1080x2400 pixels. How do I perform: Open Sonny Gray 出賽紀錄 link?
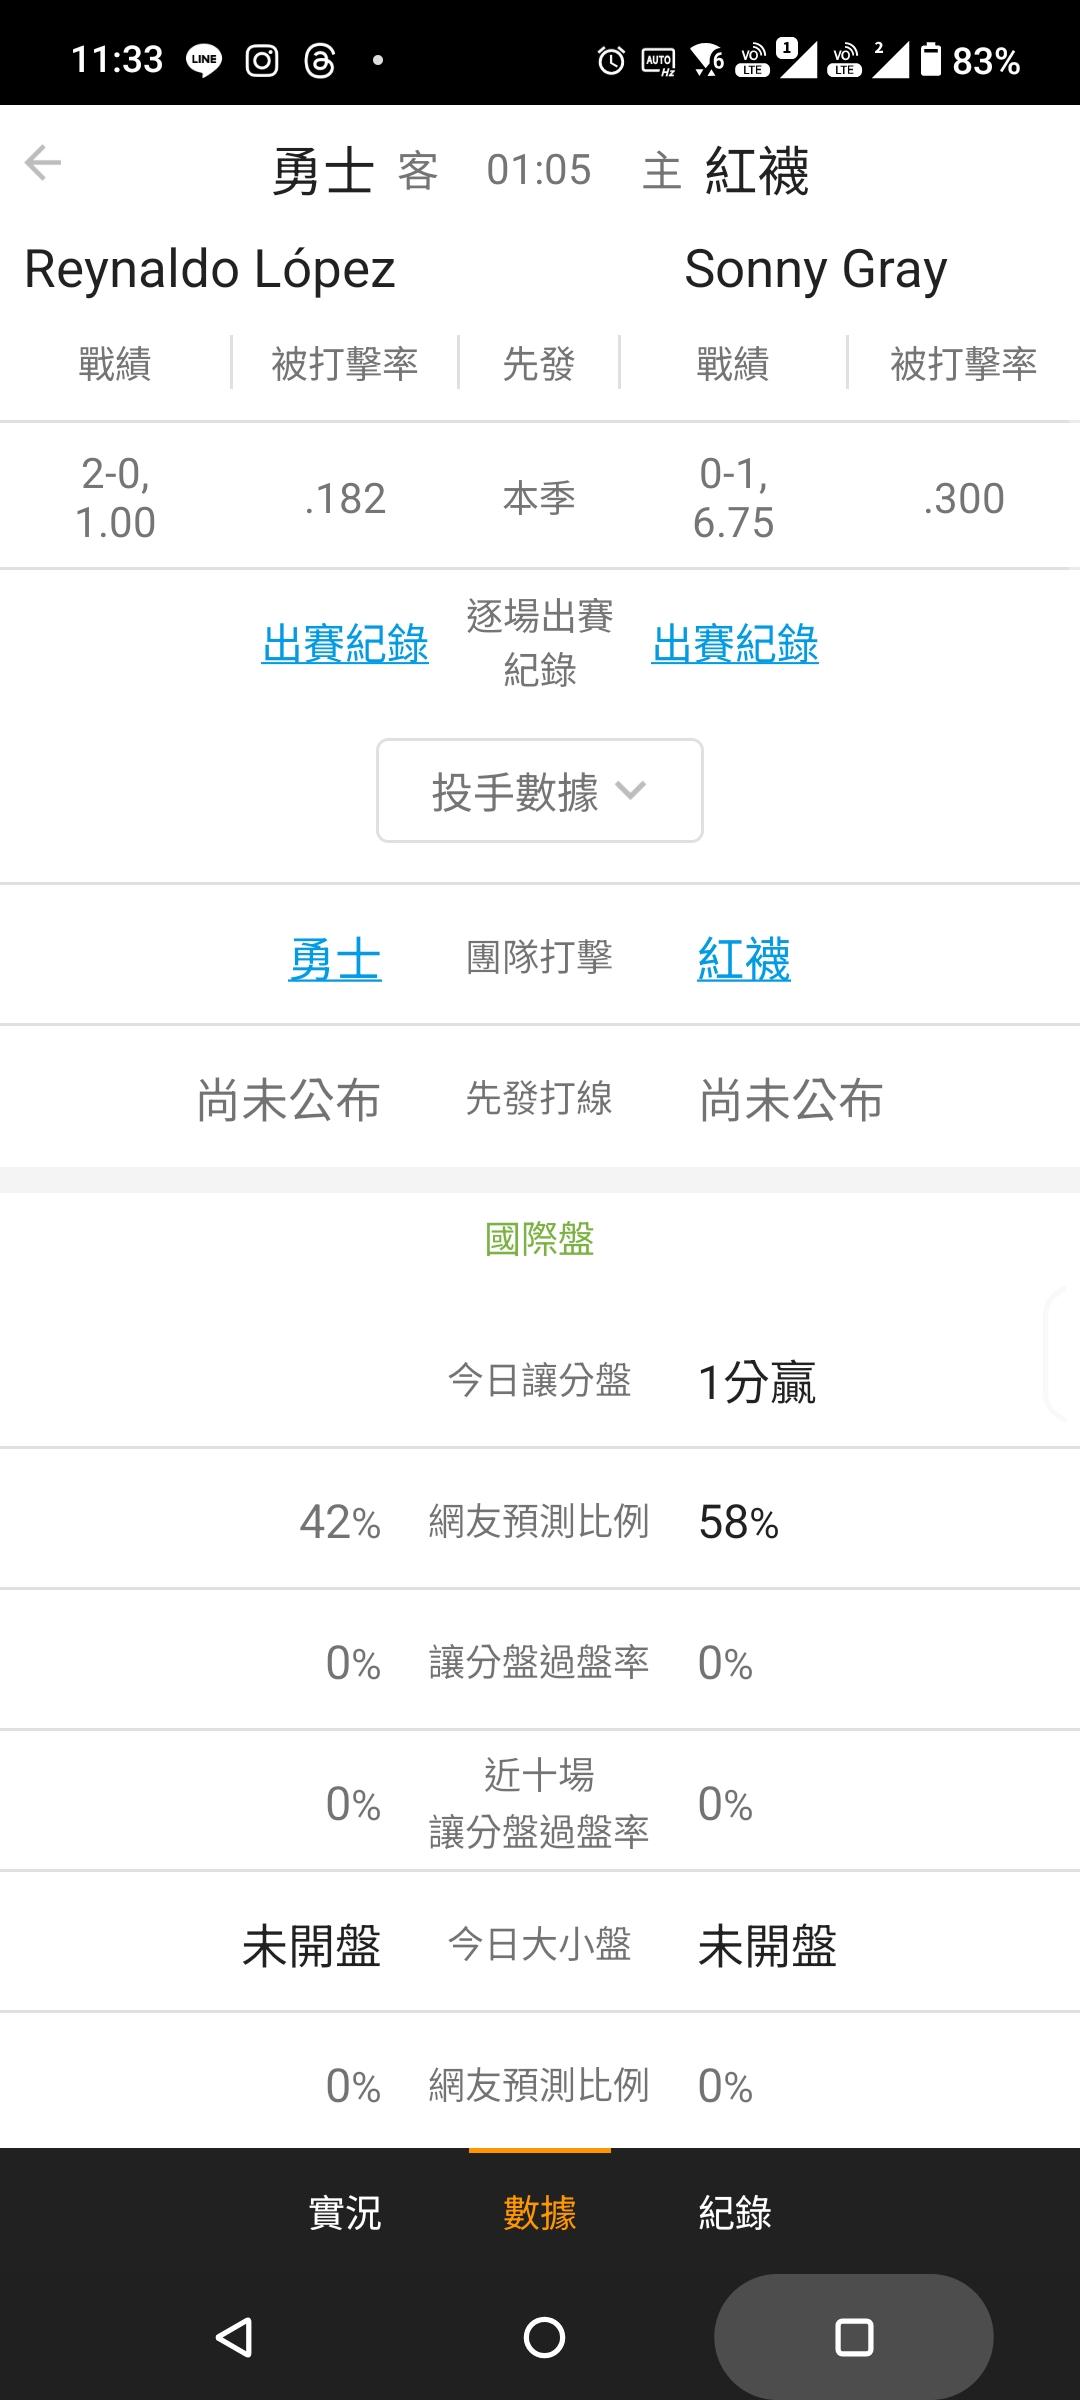[735, 644]
